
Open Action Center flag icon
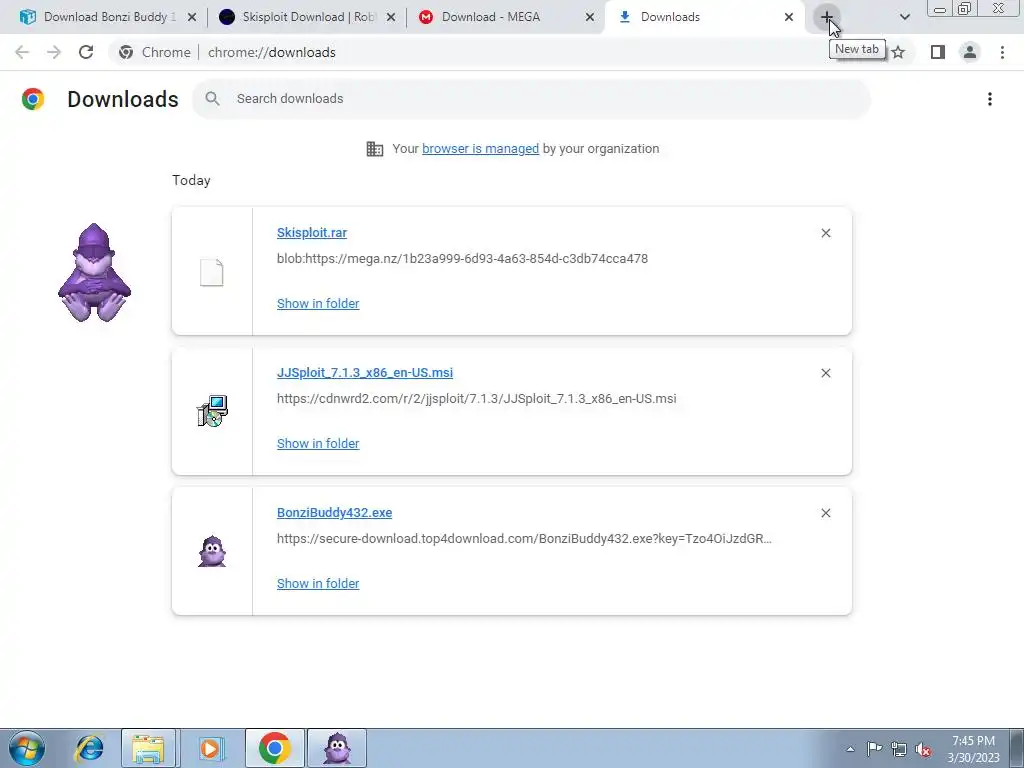874,749
